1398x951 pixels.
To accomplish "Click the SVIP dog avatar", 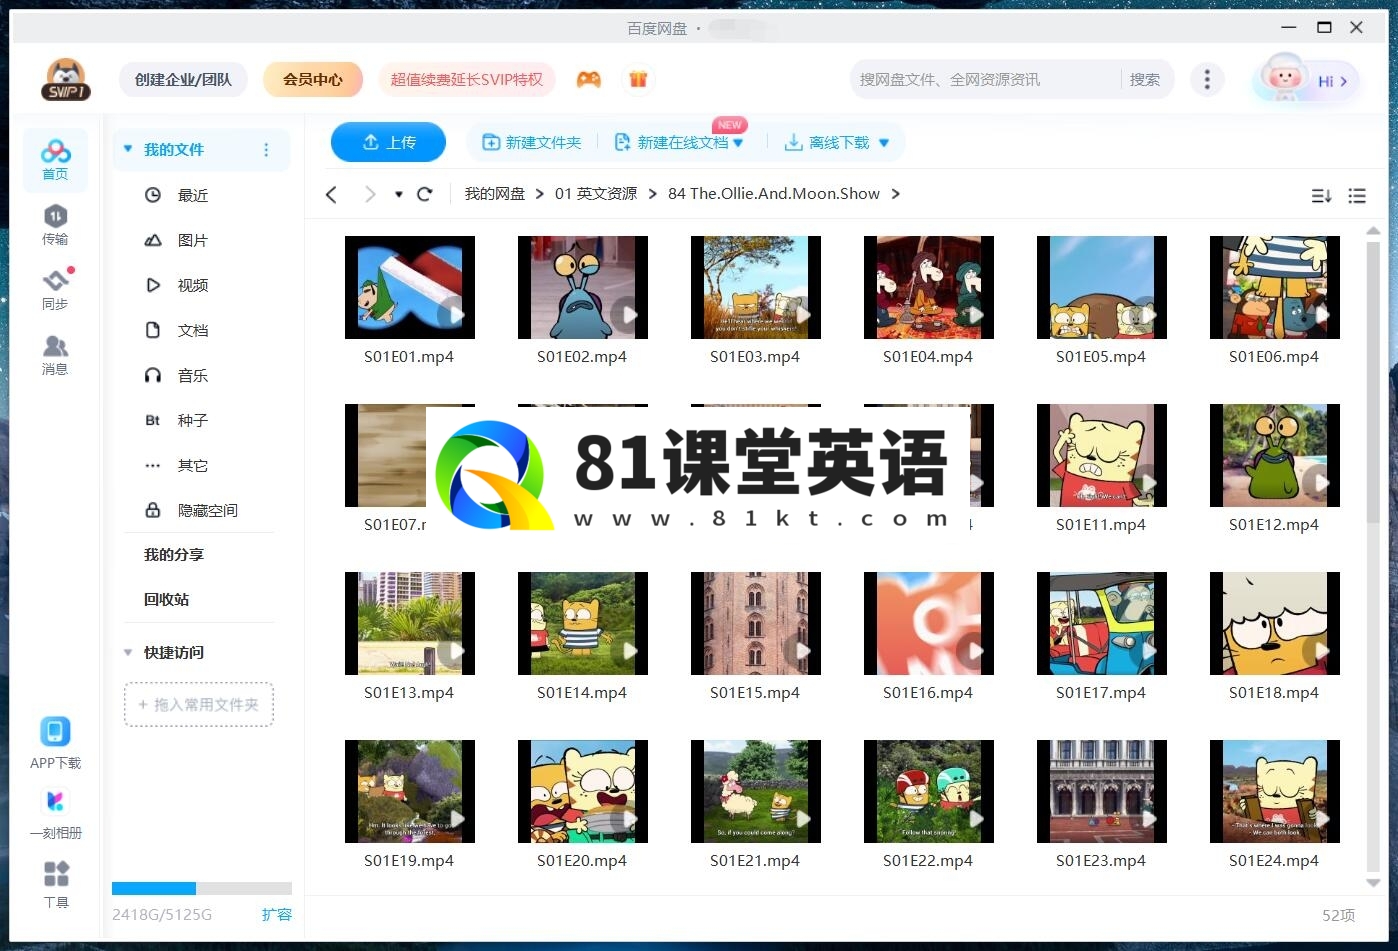I will click(66, 79).
